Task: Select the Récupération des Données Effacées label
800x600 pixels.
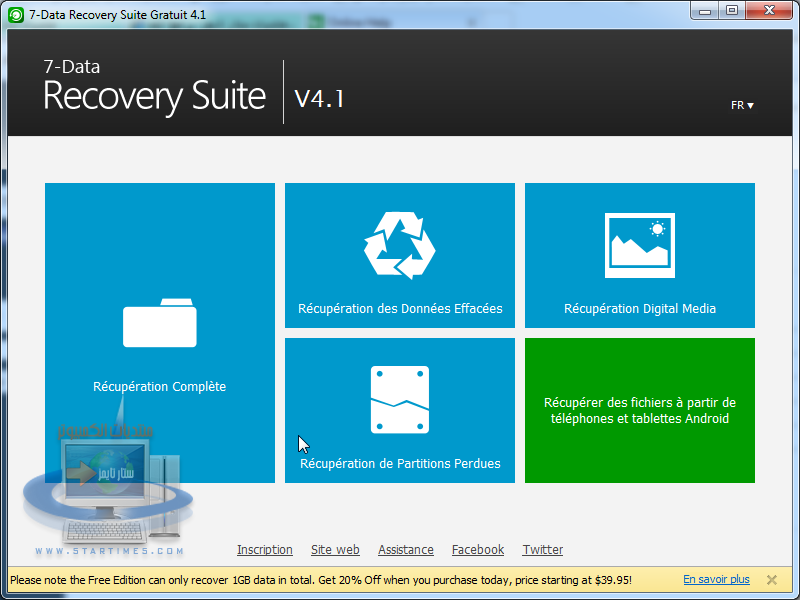Action: pyautogui.click(x=400, y=309)
